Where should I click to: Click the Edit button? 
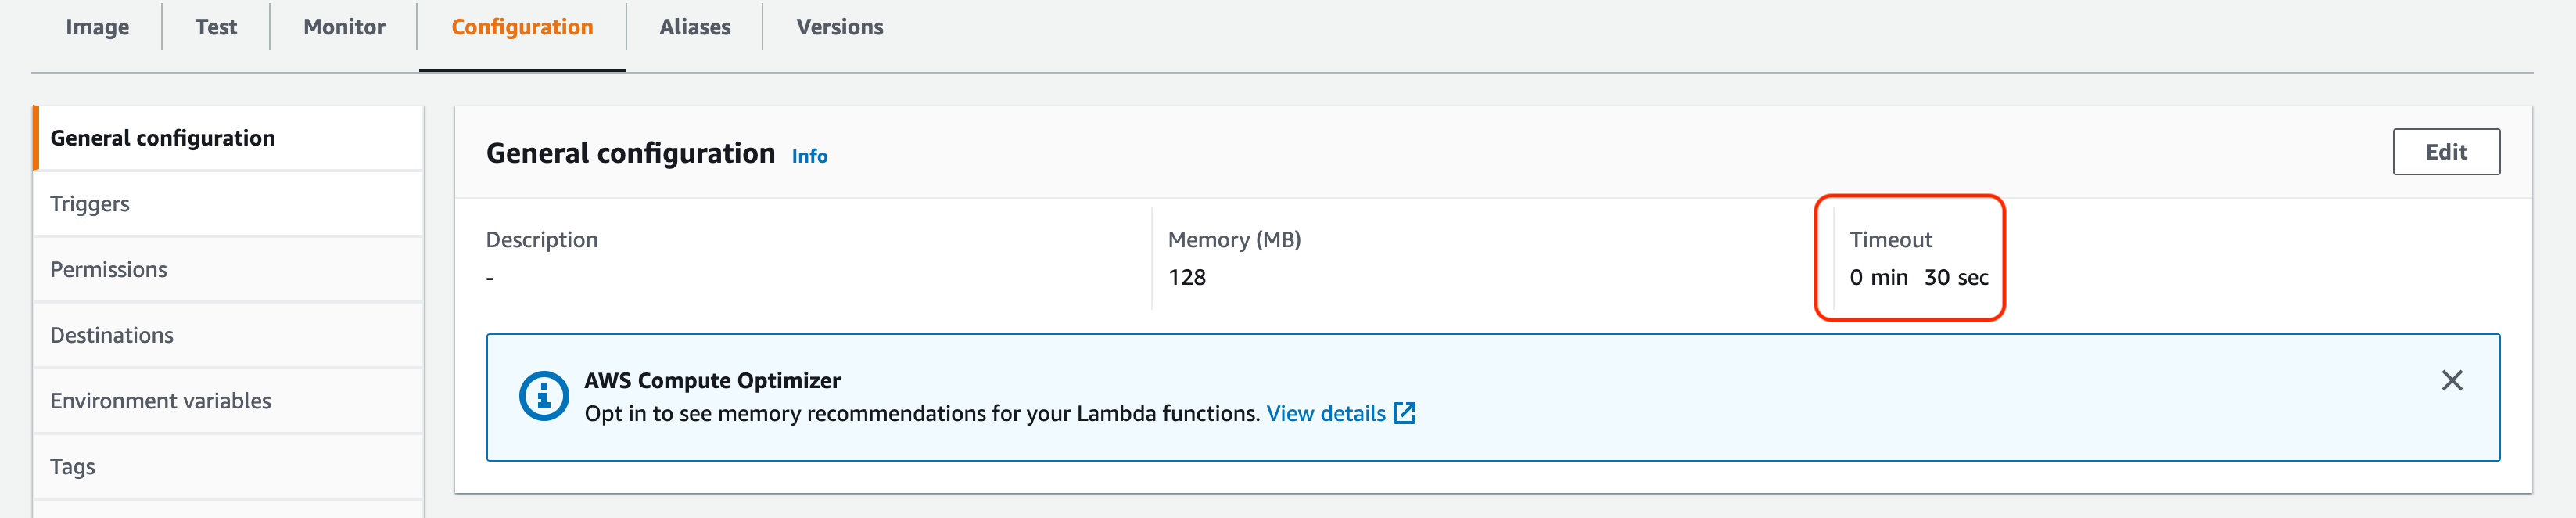(2446, 152)
